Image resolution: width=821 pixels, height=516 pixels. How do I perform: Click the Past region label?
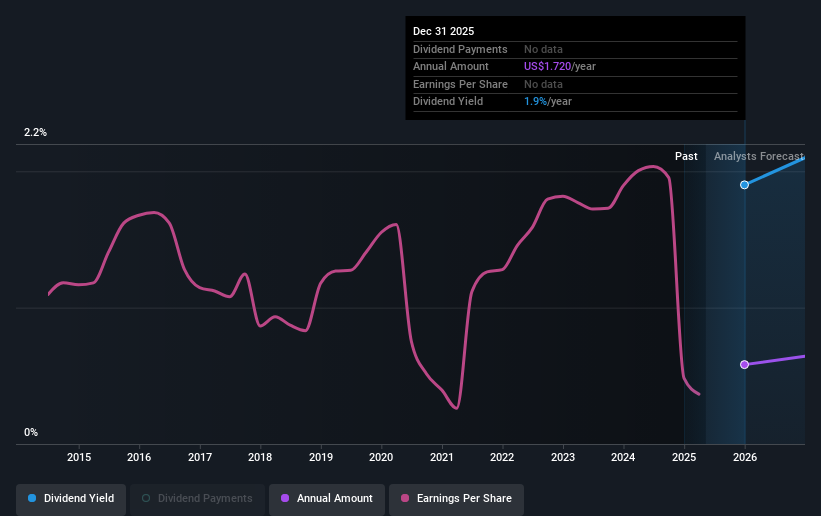[686, 156]
